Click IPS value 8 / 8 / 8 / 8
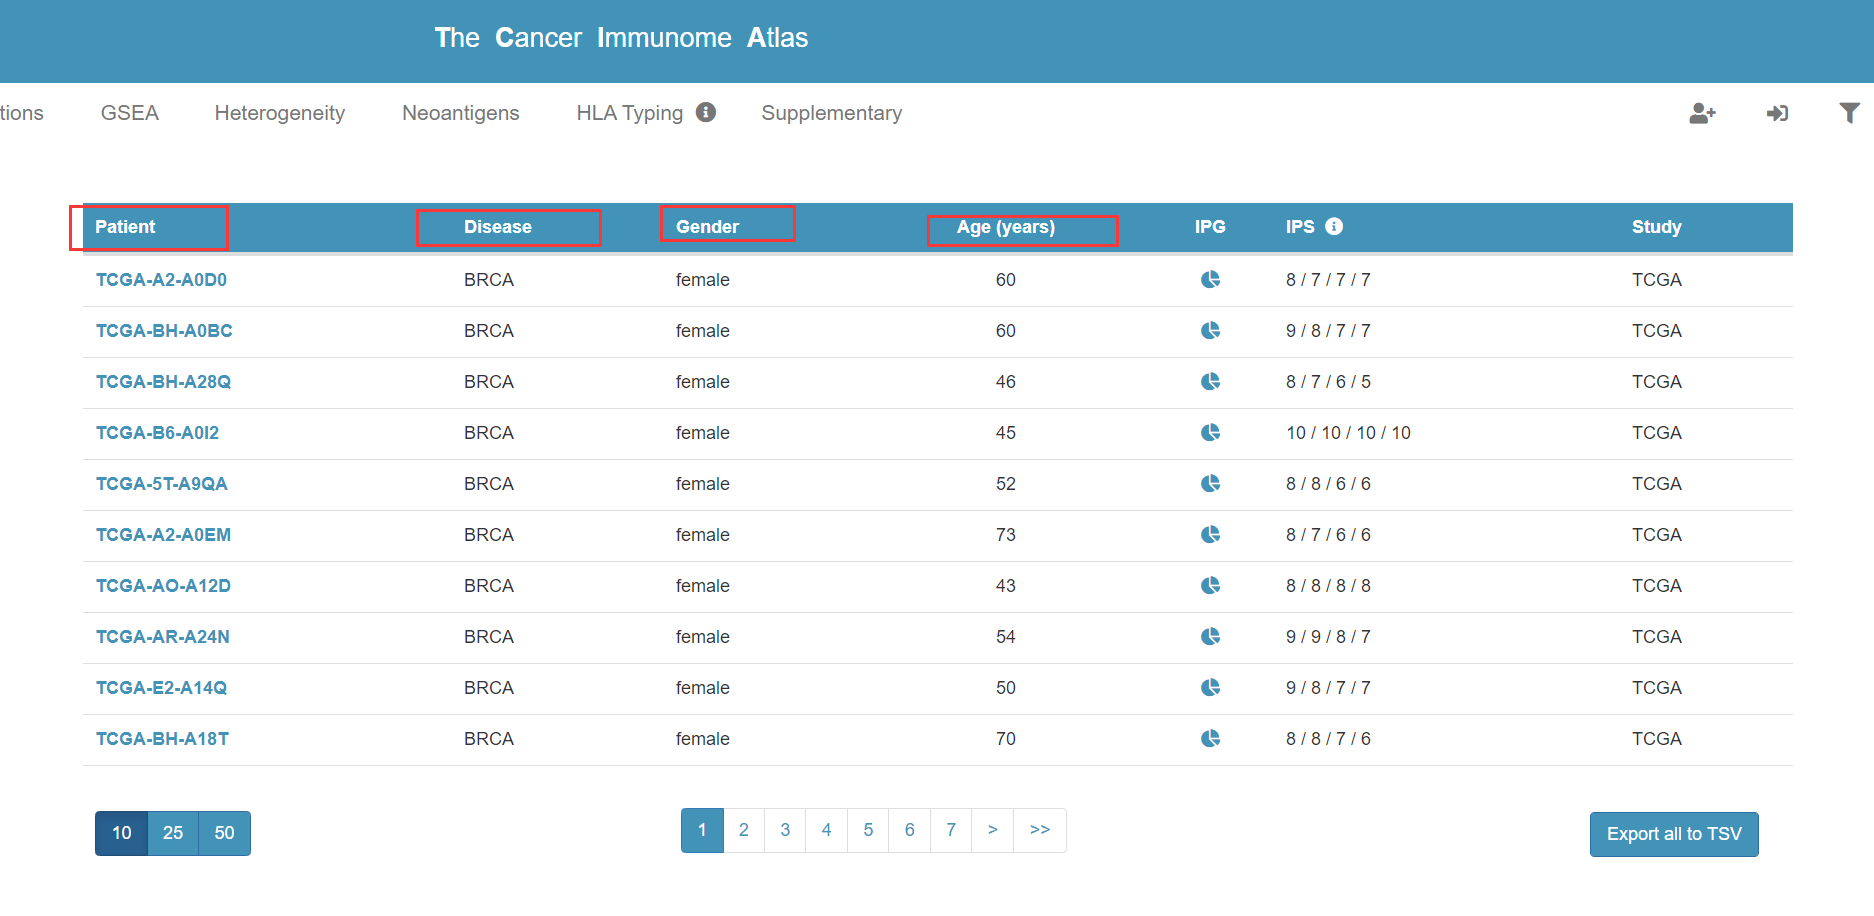The width and height of the screenshot is (1874, 916). 1328,586
